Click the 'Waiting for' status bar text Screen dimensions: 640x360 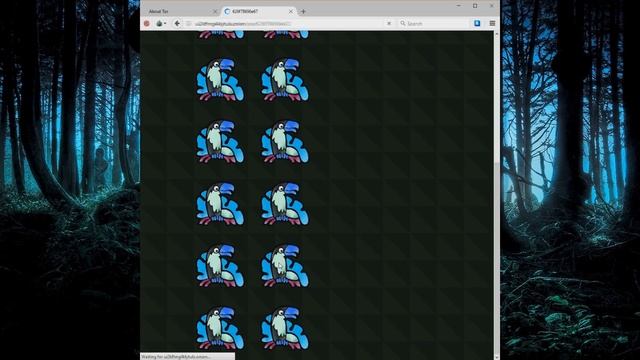tap(176, 357)
